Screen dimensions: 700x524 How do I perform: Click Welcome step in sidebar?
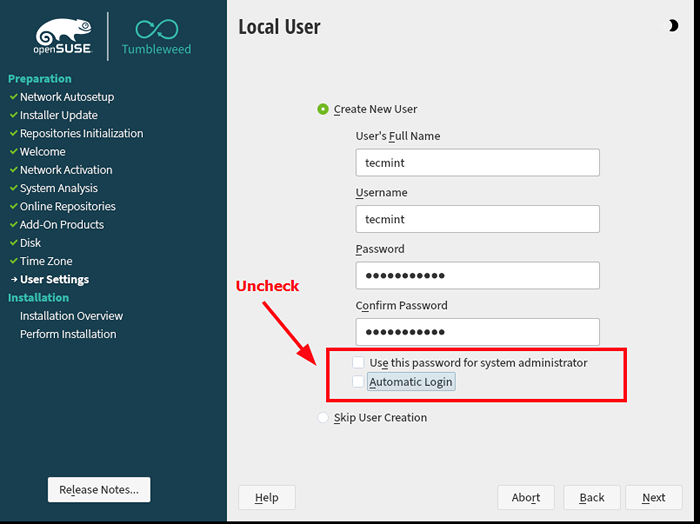tap(42, 152)
